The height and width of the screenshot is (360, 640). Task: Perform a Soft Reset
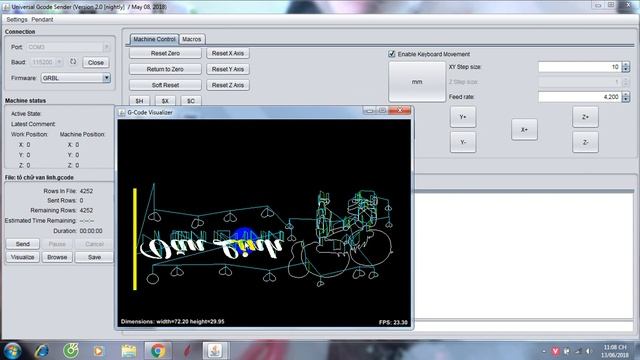tap(165, 85)
